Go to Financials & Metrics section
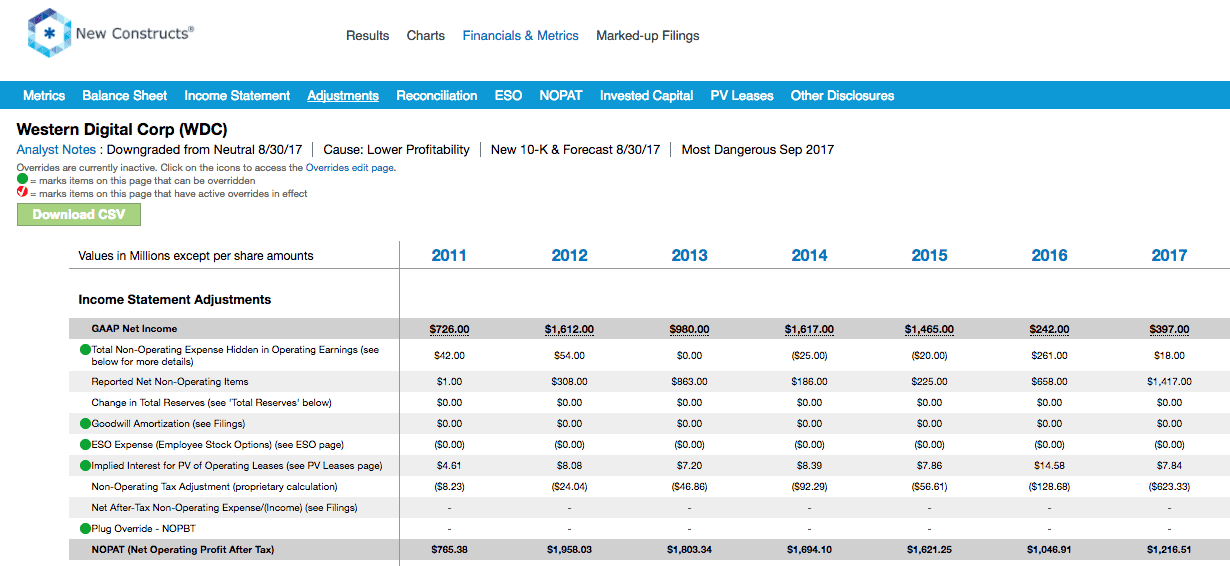Viewport: 1230px width, 566px height. 521,36
